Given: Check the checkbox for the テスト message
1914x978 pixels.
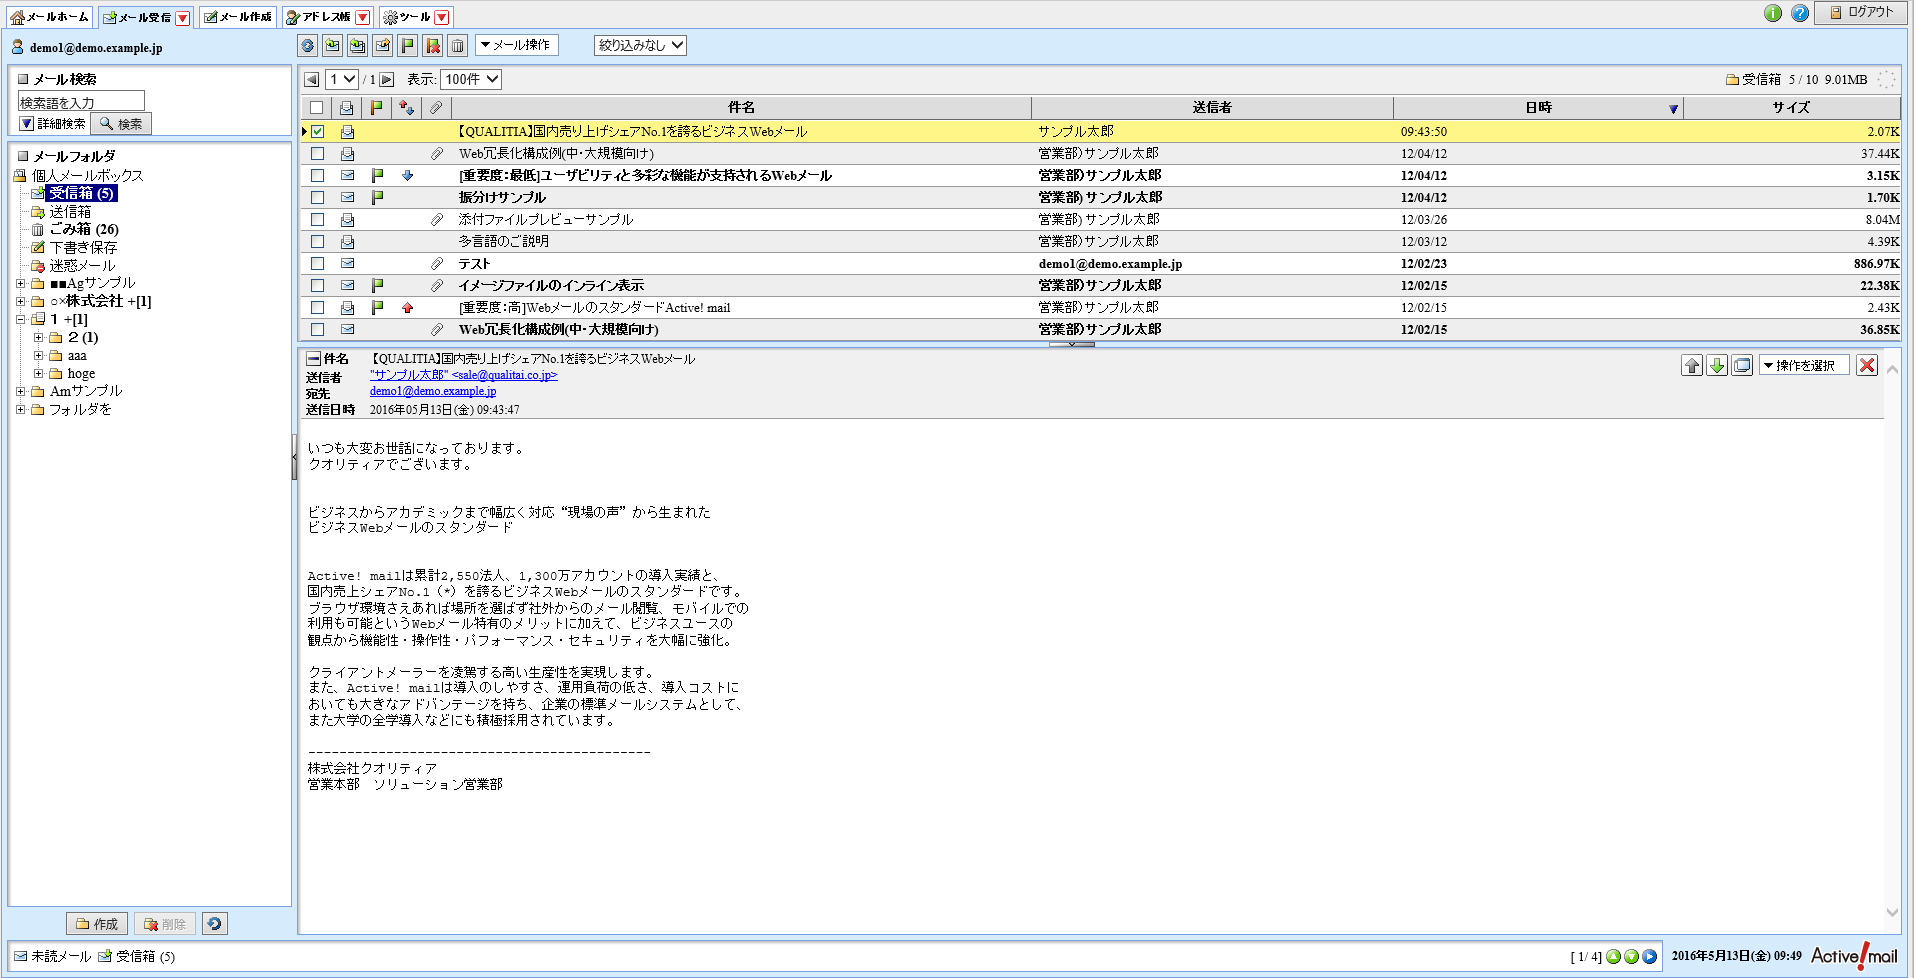Looking at the screenshot, I should coord(317,263).
